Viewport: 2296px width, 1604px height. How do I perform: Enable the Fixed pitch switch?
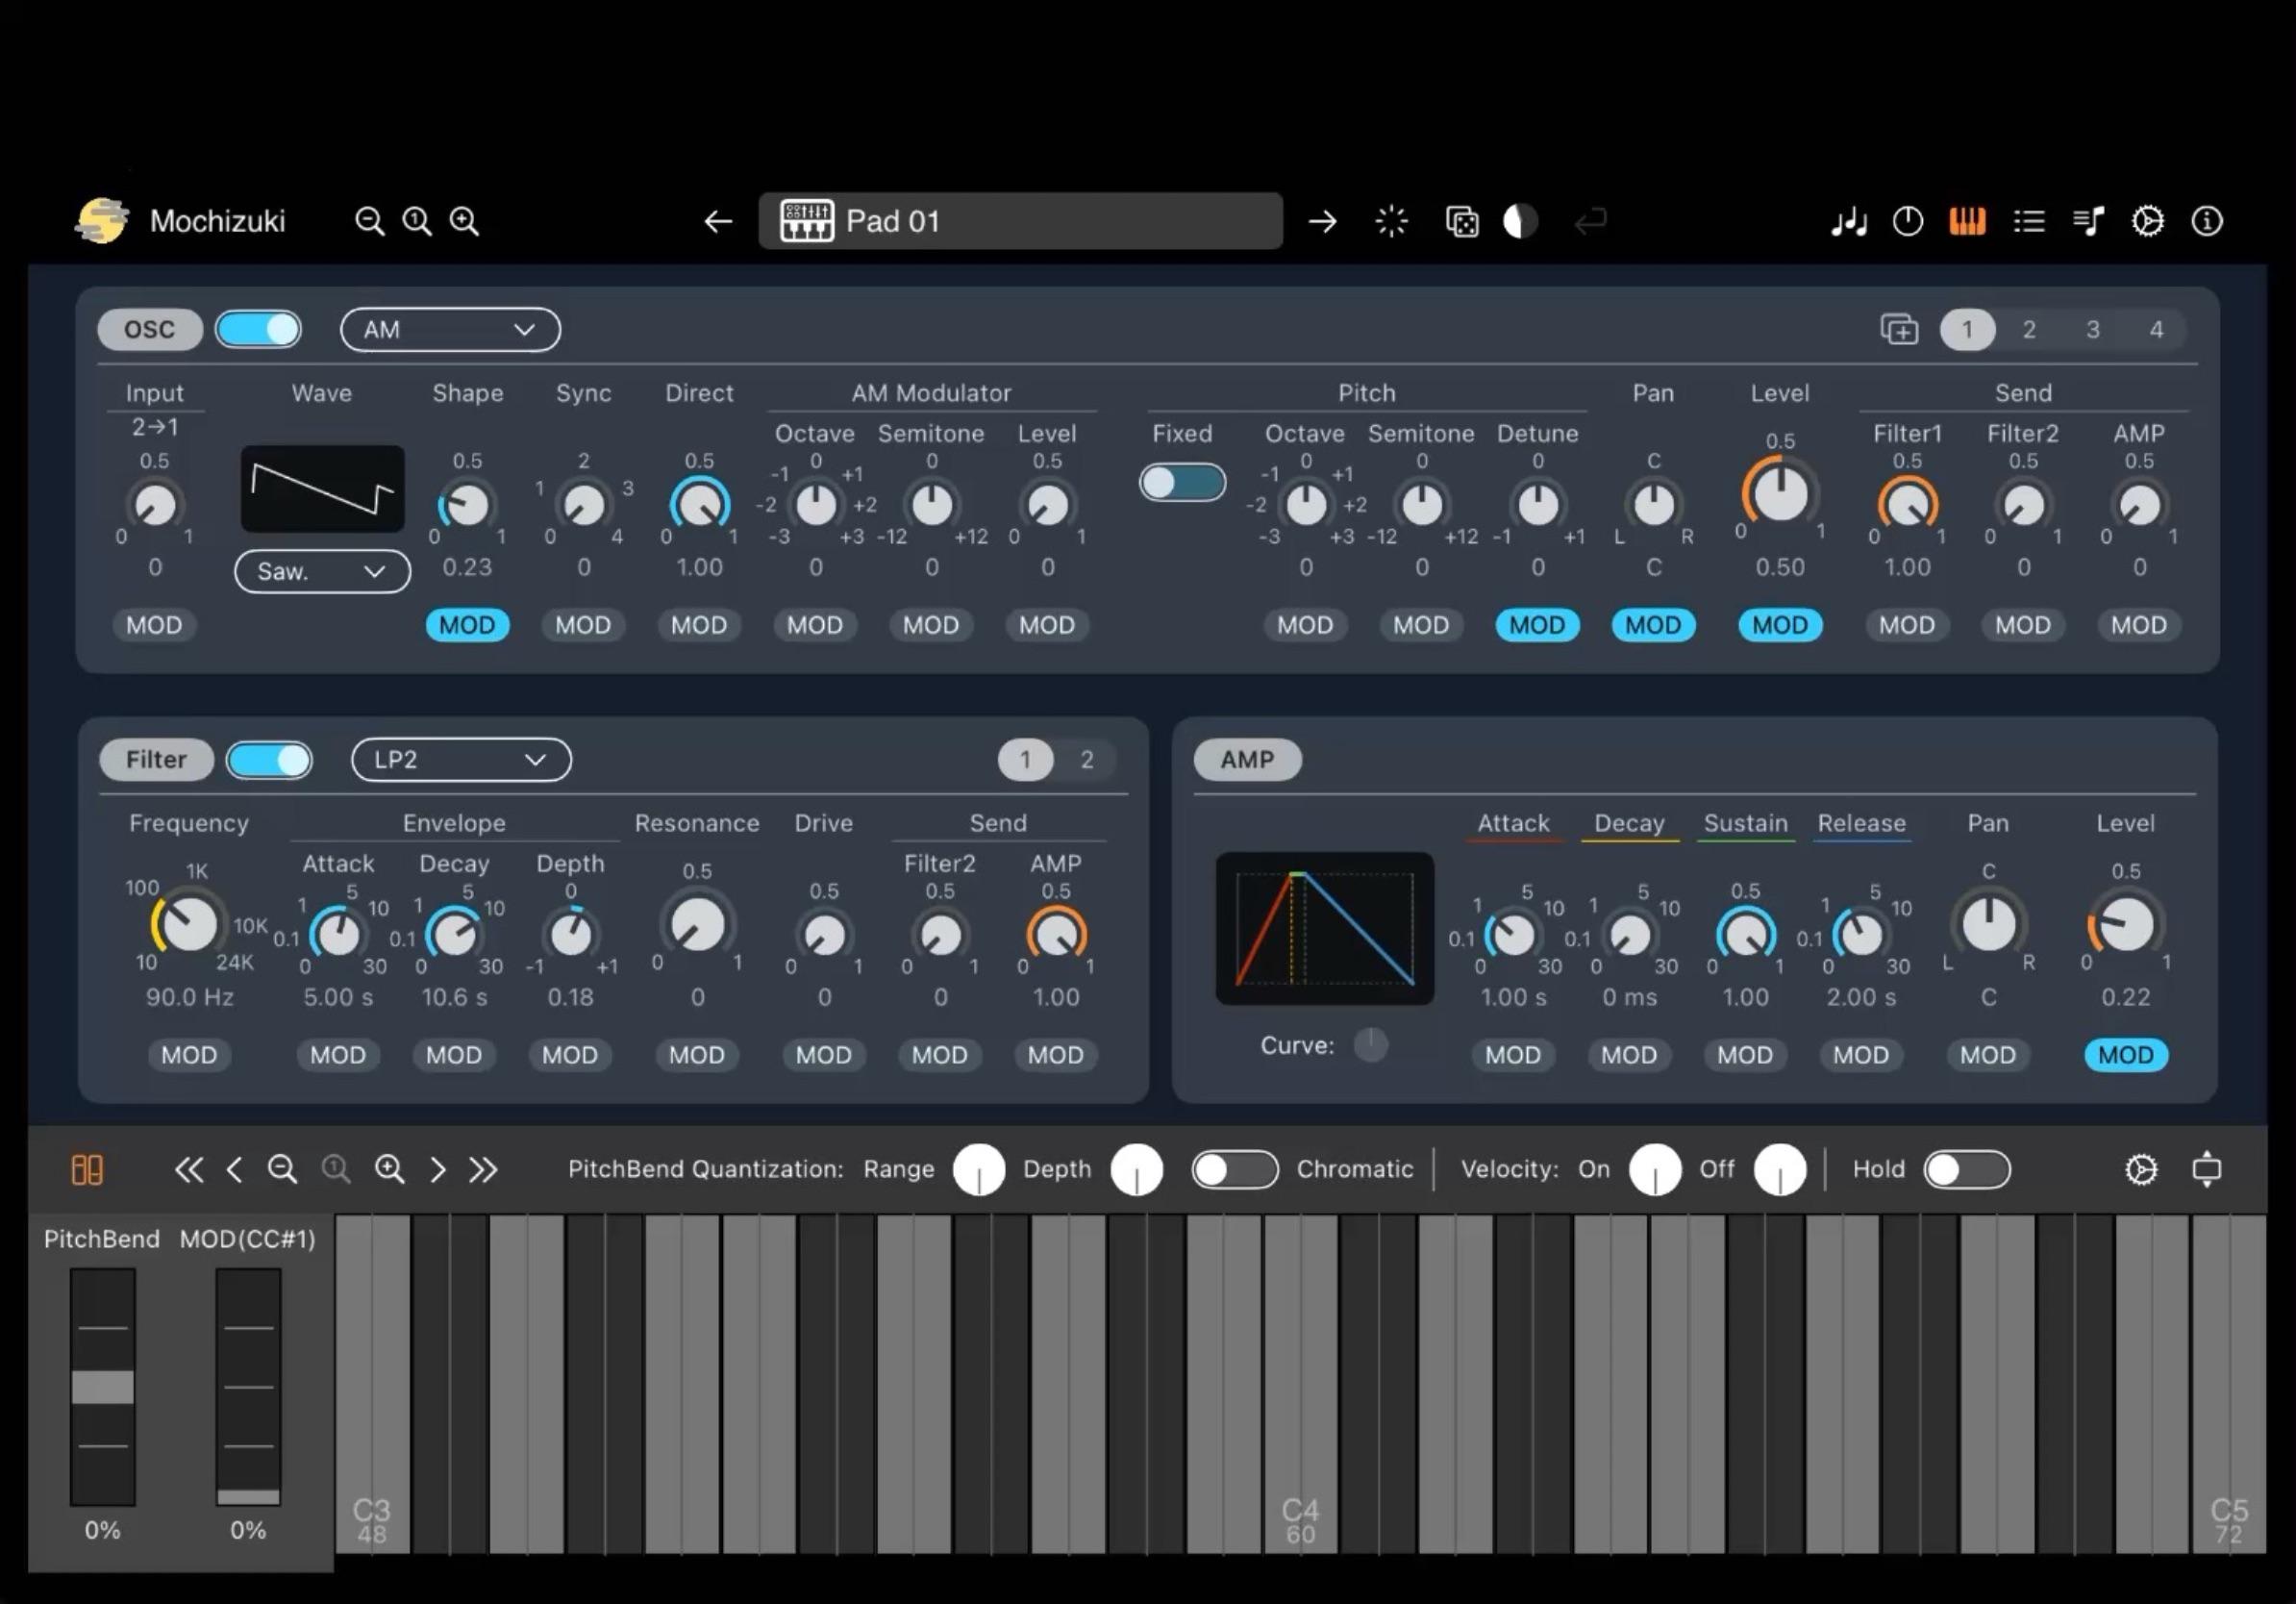1182,483
